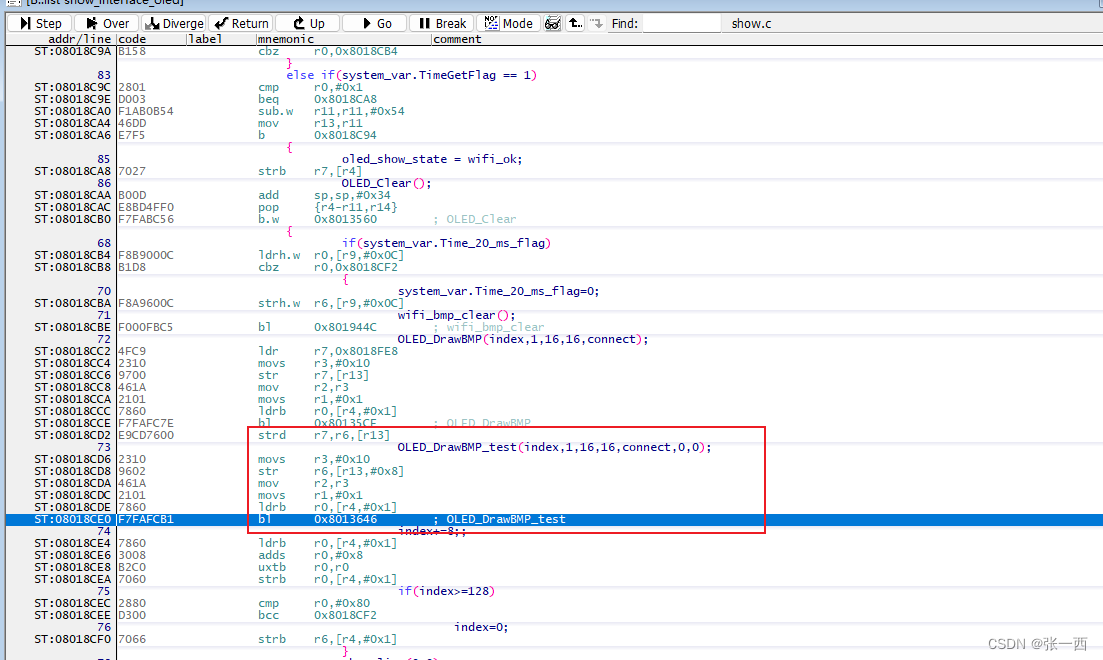Select the str r6,[r13,#0x8] row

554,471
